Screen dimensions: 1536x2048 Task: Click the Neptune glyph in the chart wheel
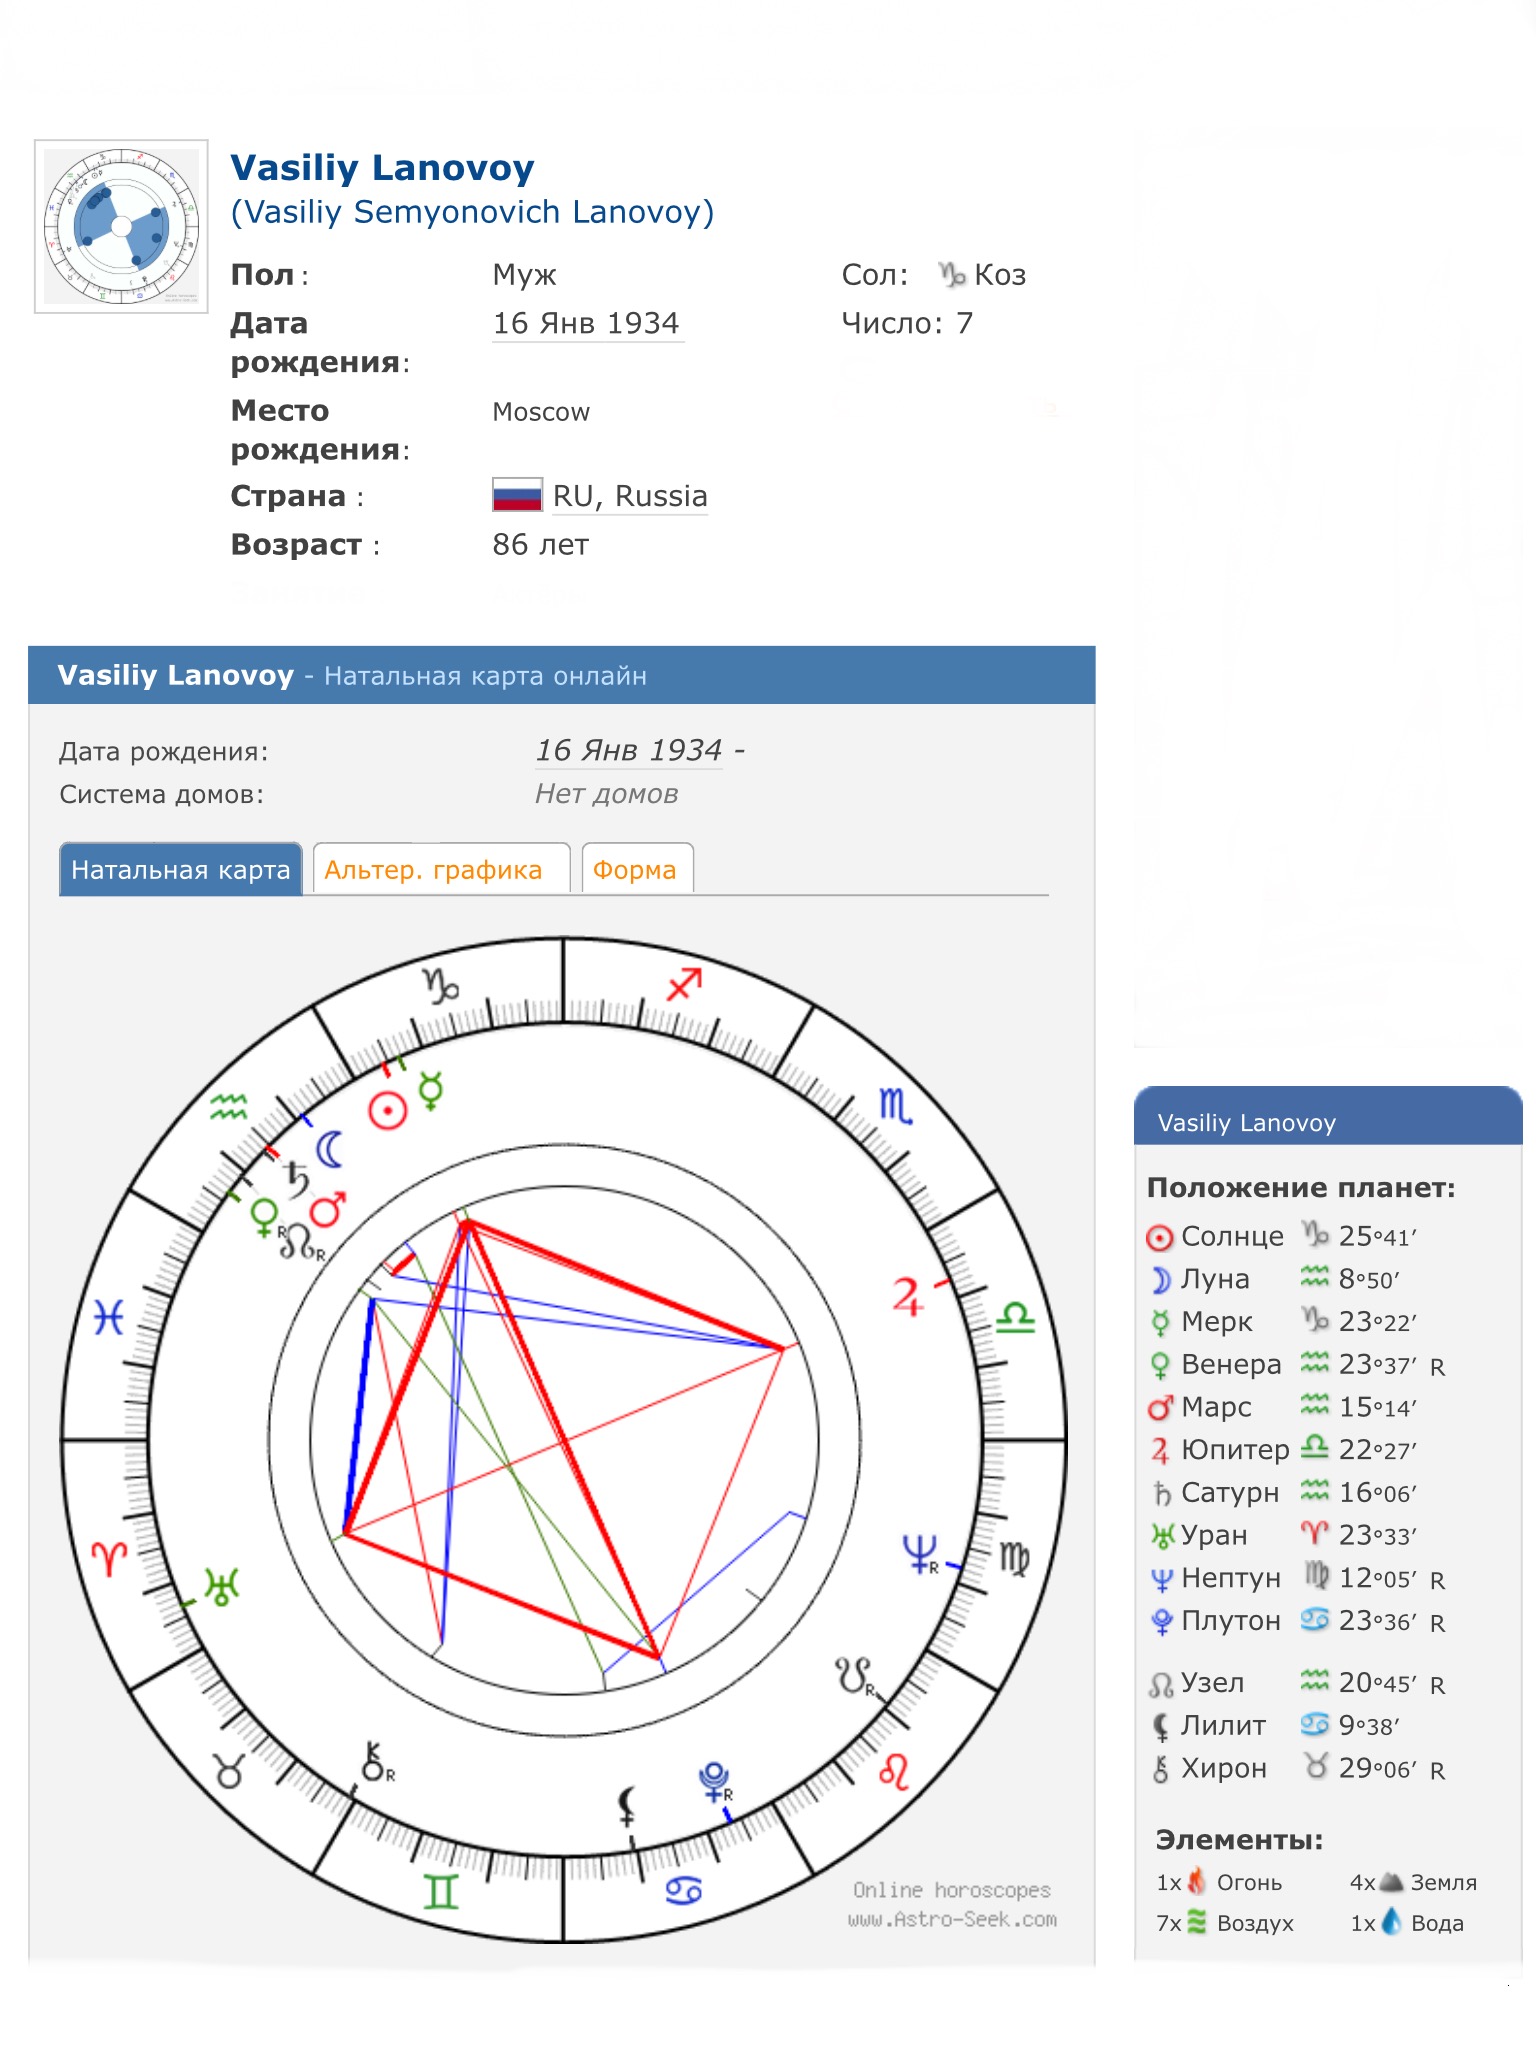[x=920, y=1554]
